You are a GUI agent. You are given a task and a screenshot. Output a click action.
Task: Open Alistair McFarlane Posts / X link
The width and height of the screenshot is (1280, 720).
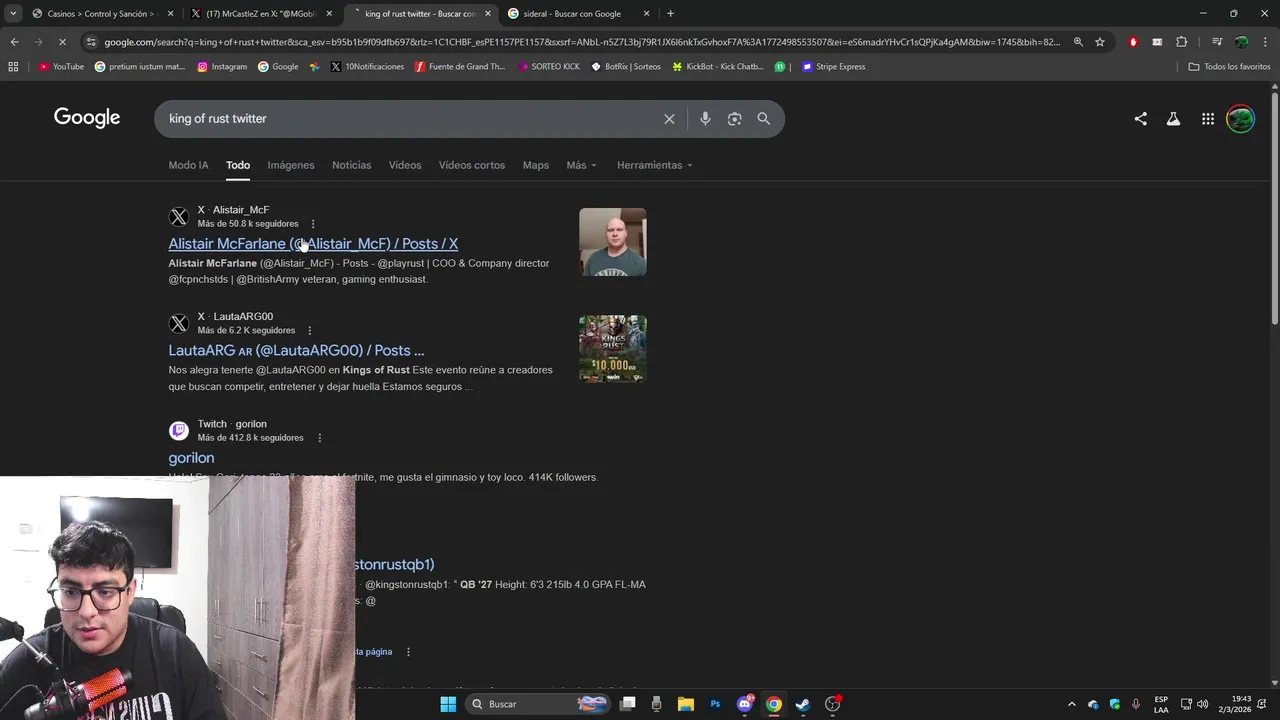(x=313, y=244)
